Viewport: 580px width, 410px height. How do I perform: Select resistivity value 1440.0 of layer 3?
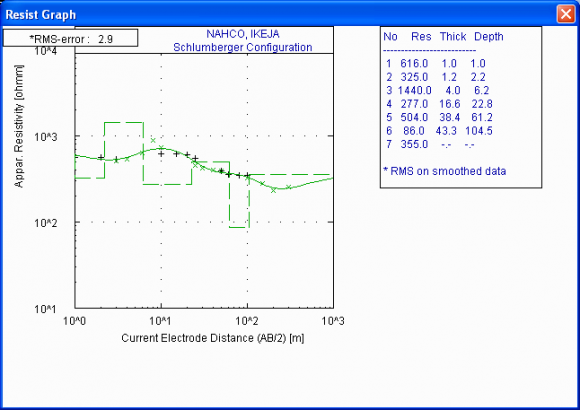coord(414,90)
